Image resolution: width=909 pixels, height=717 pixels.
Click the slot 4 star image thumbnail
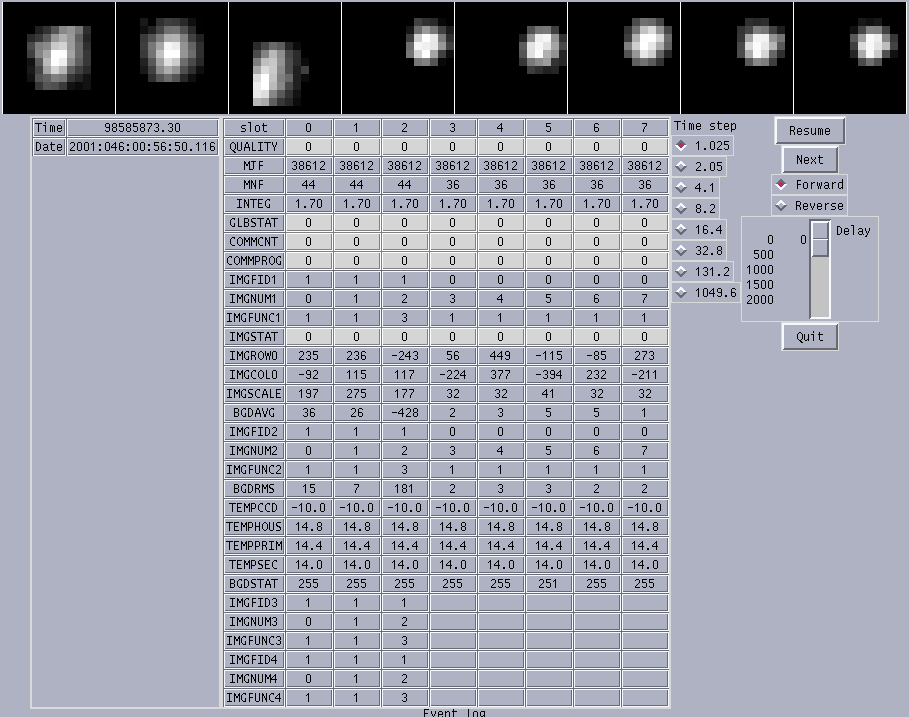511,57
